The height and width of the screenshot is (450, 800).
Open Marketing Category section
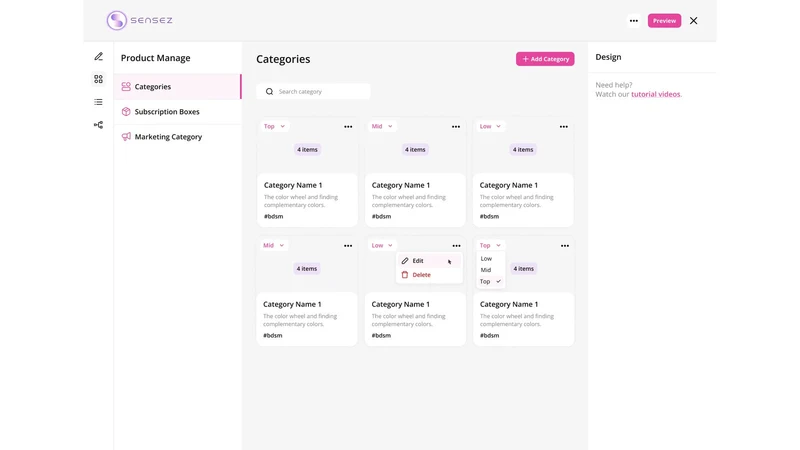pos(178,137)
